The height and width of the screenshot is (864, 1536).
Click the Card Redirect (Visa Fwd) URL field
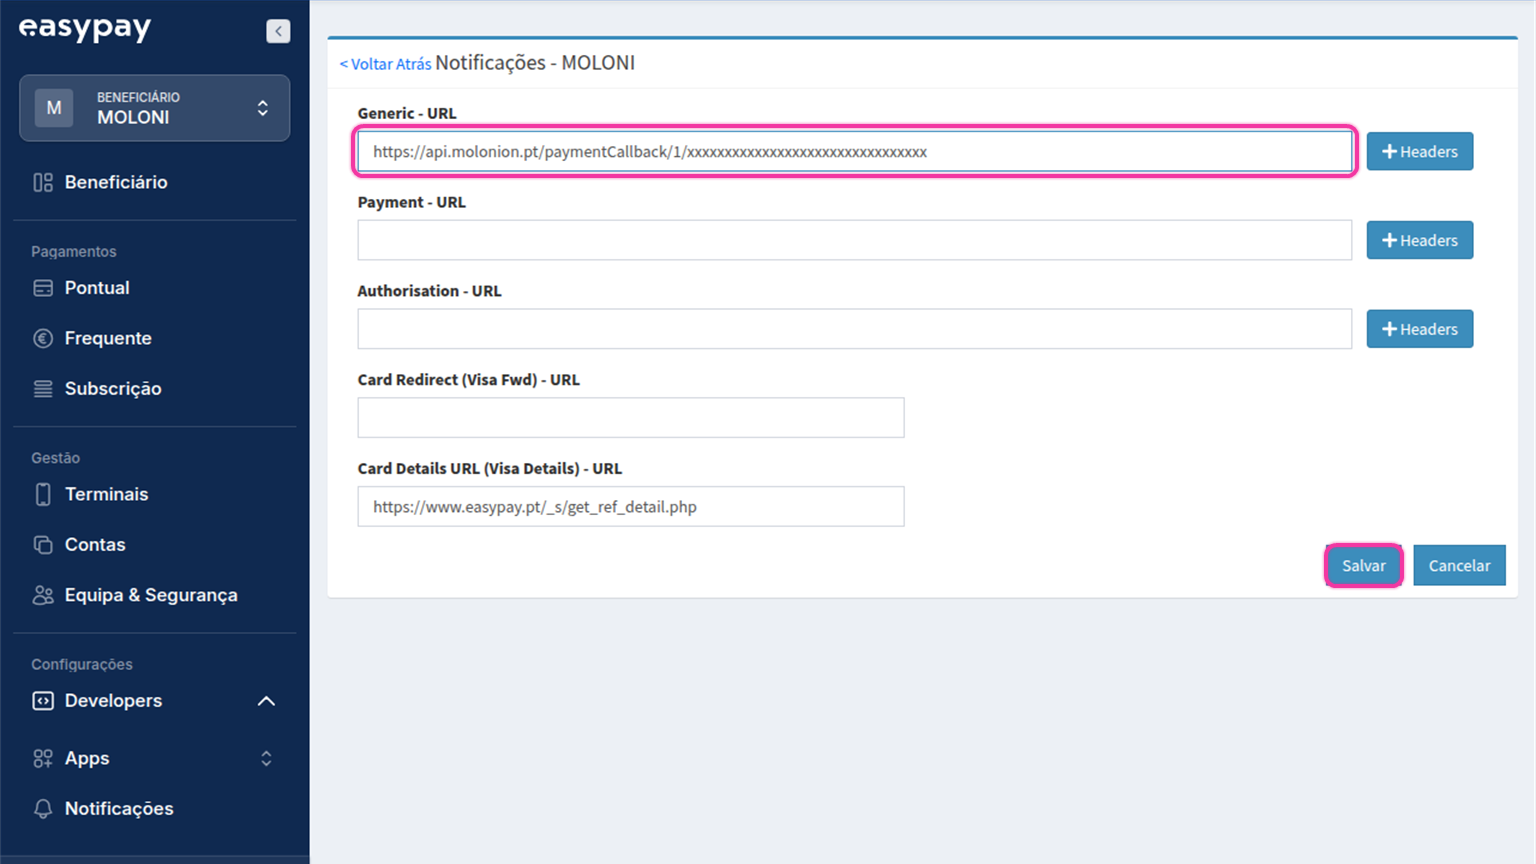(x=631, y=418)
